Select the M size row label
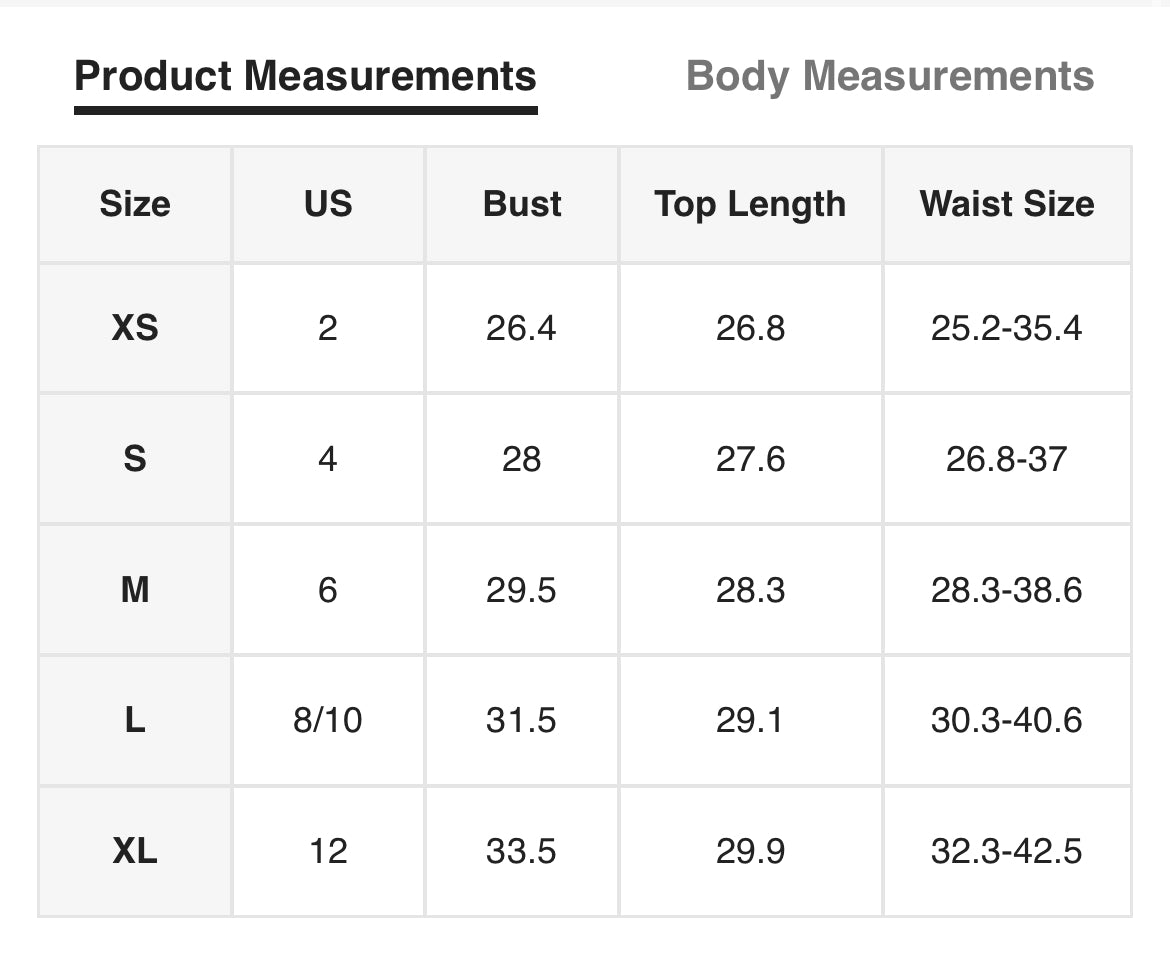 pyautogui.click(x=135, y=590)
